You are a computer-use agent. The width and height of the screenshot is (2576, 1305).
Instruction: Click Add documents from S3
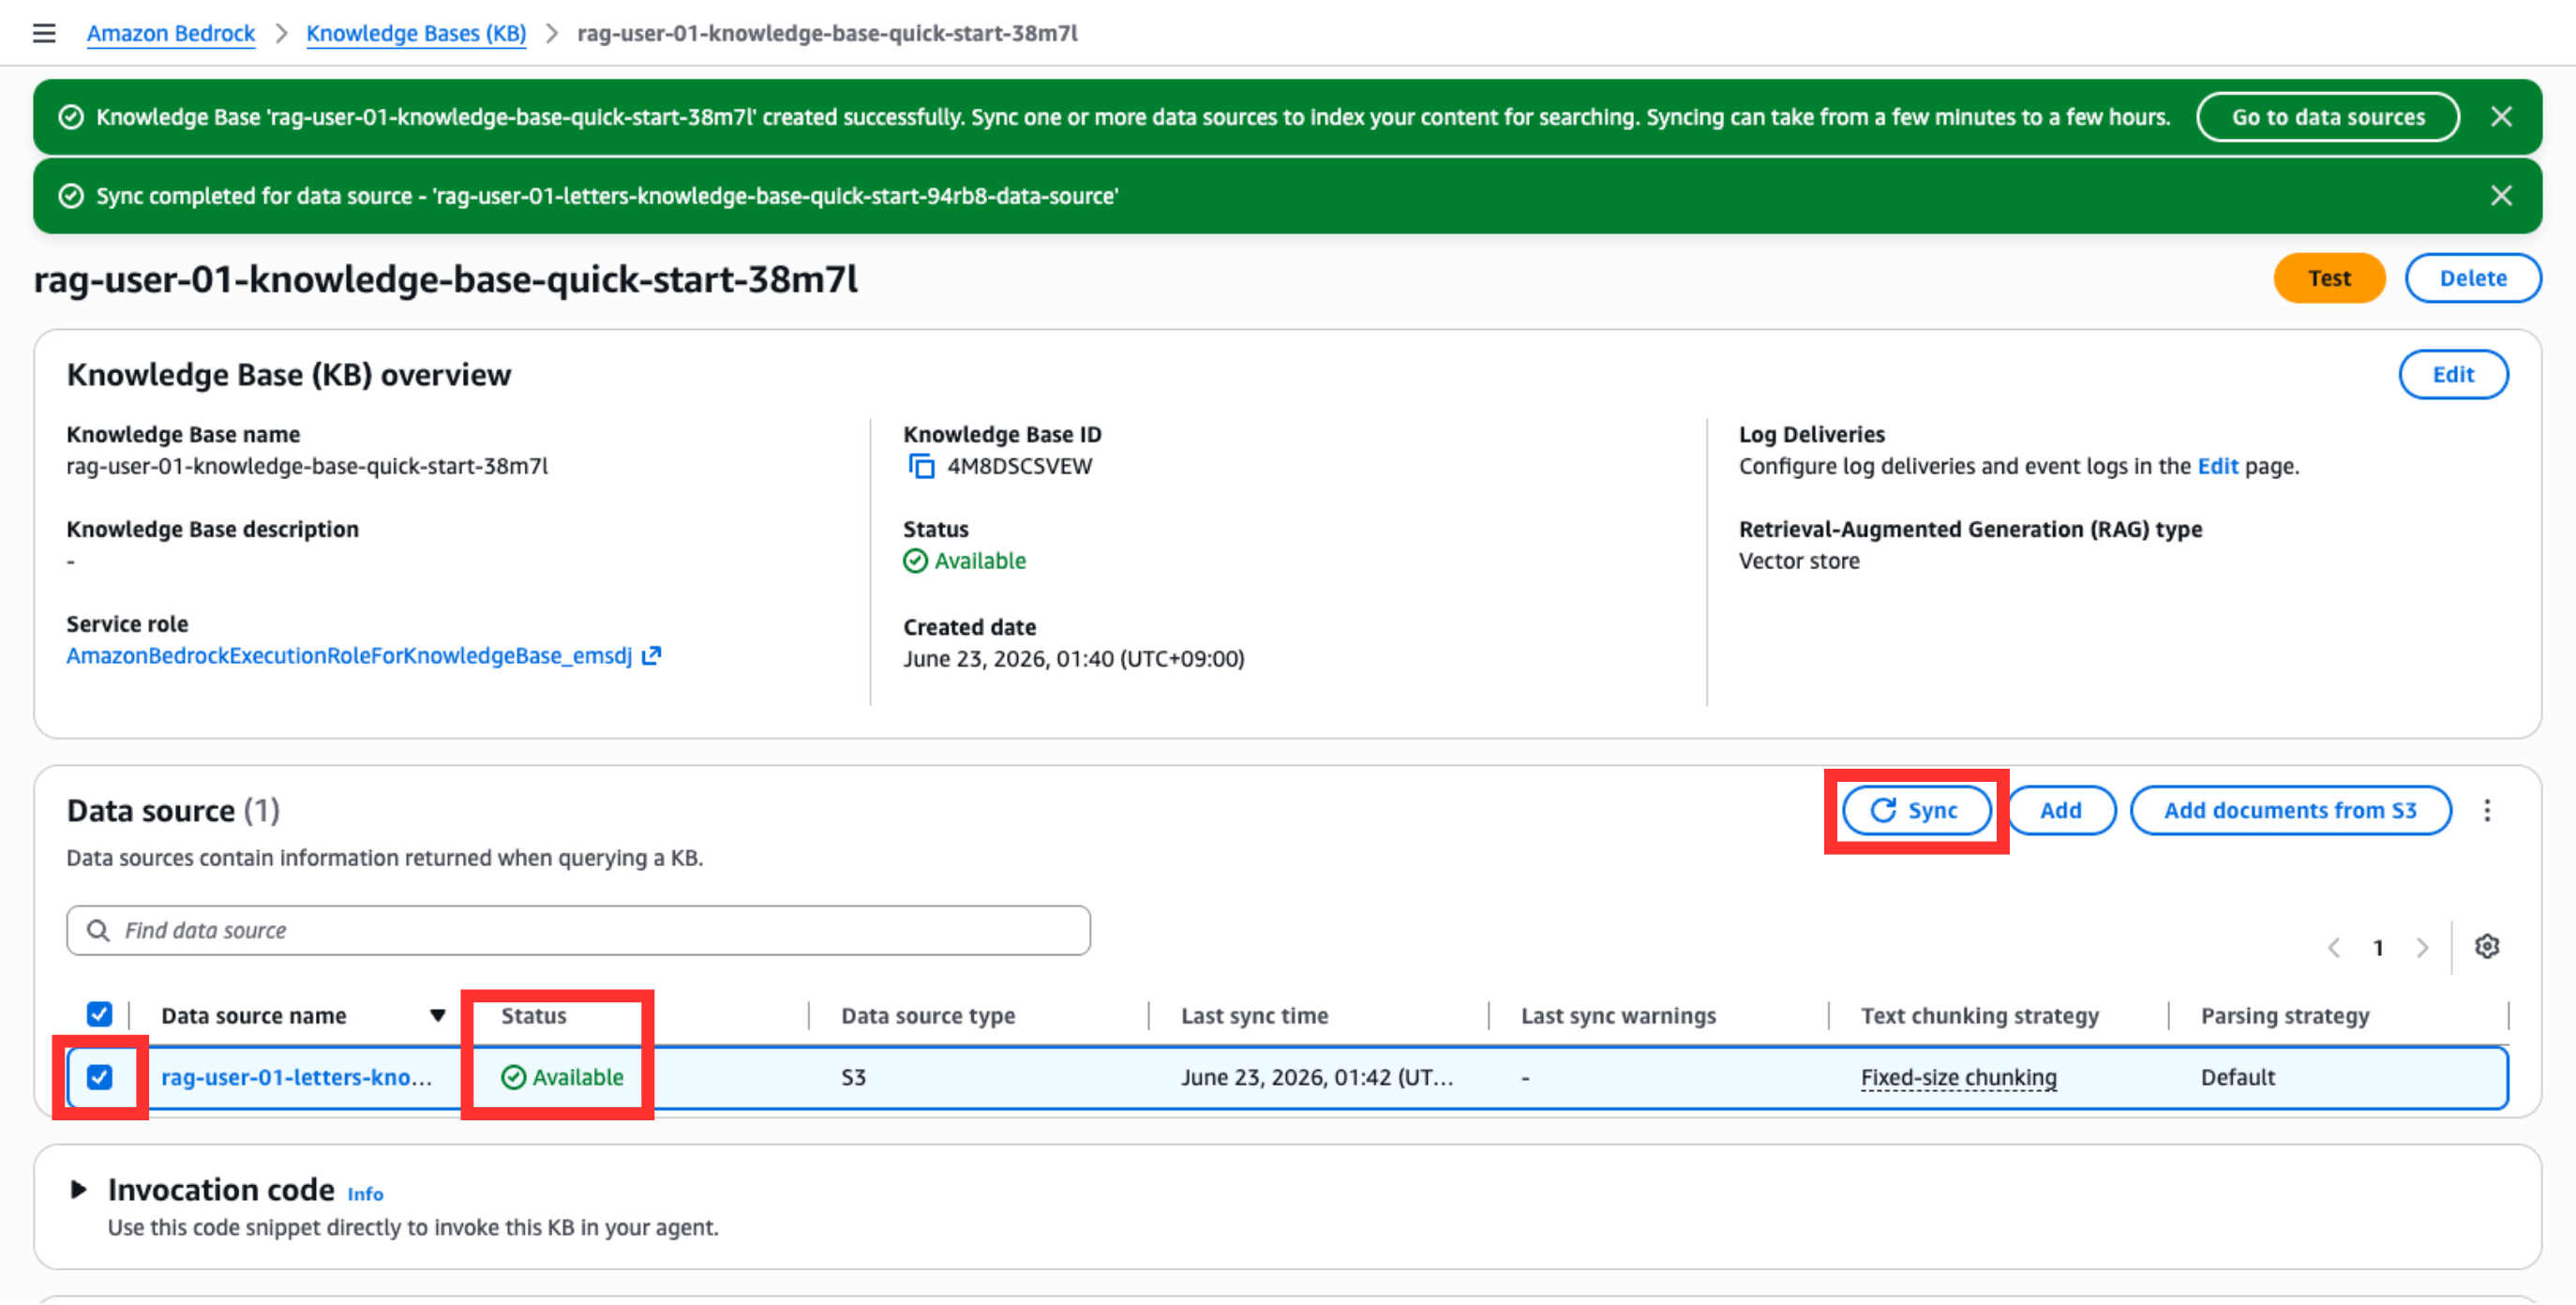coord(2290,810)
